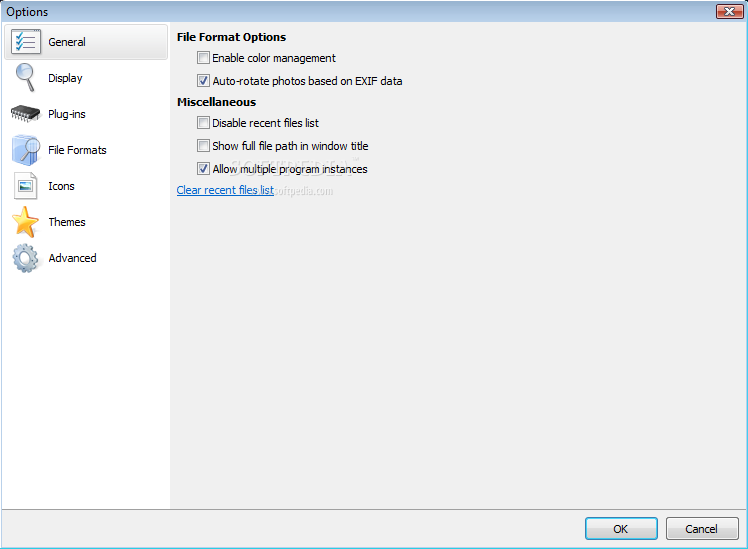Click the Cancel button
This screenshot has height=549, width=748.
point(702,528)
